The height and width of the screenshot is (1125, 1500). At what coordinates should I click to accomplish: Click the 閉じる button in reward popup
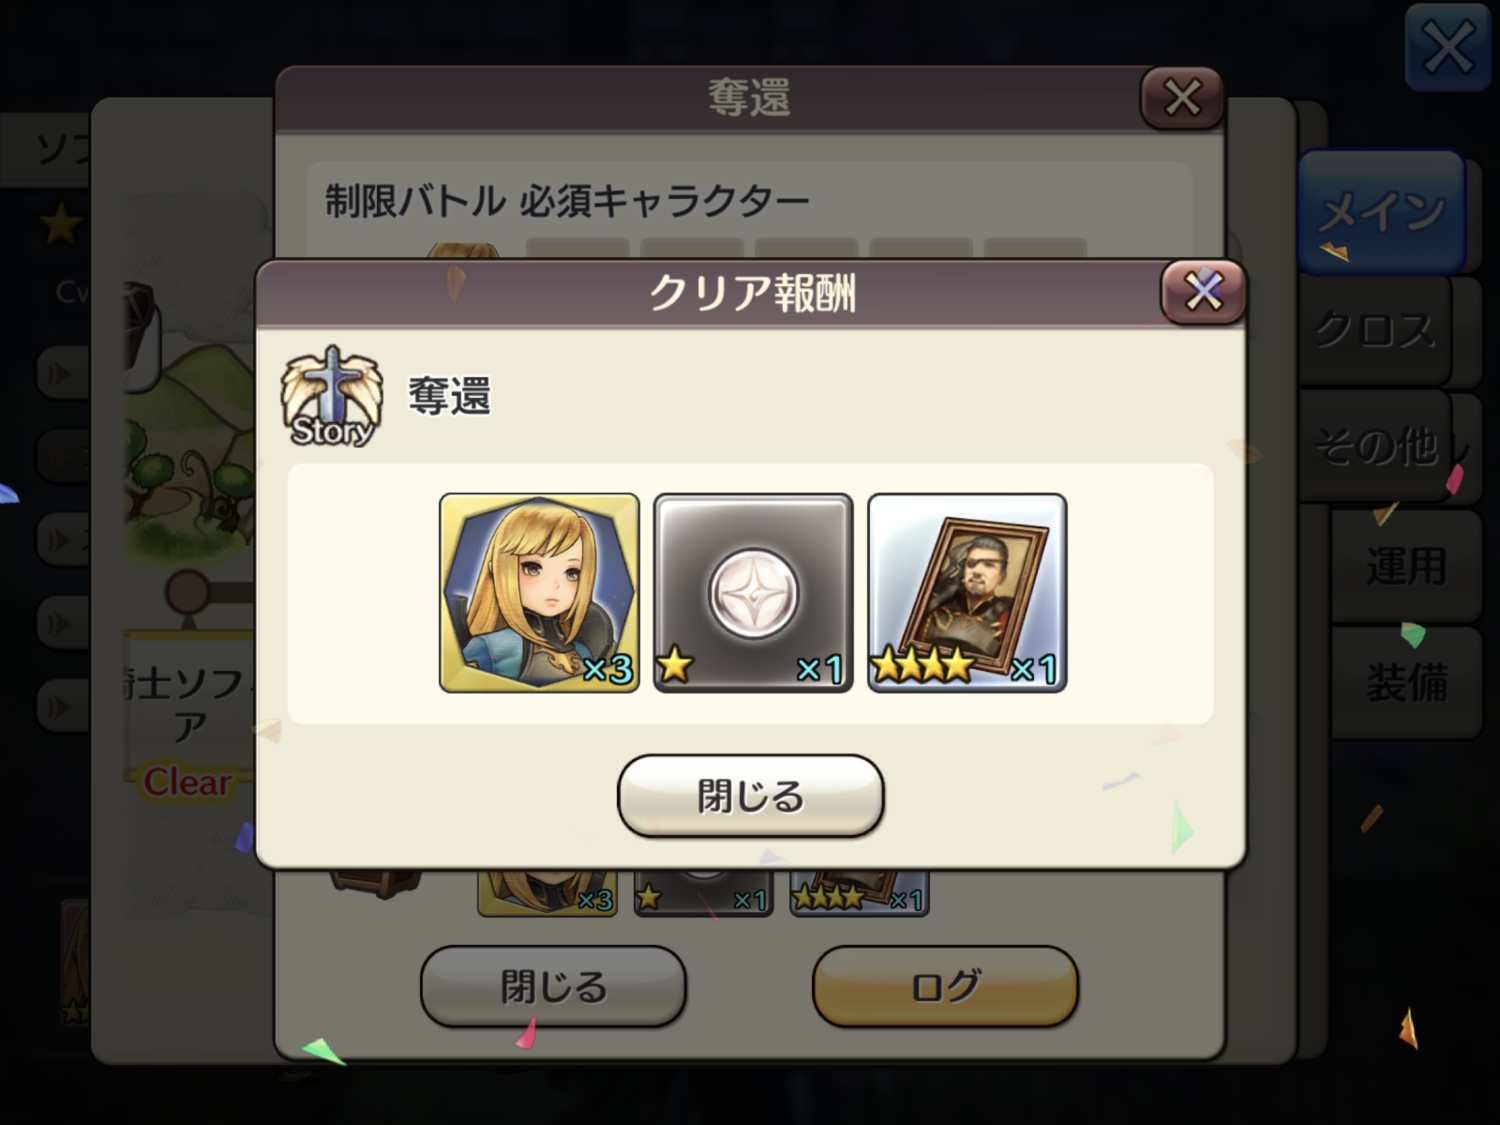[751, 796]
